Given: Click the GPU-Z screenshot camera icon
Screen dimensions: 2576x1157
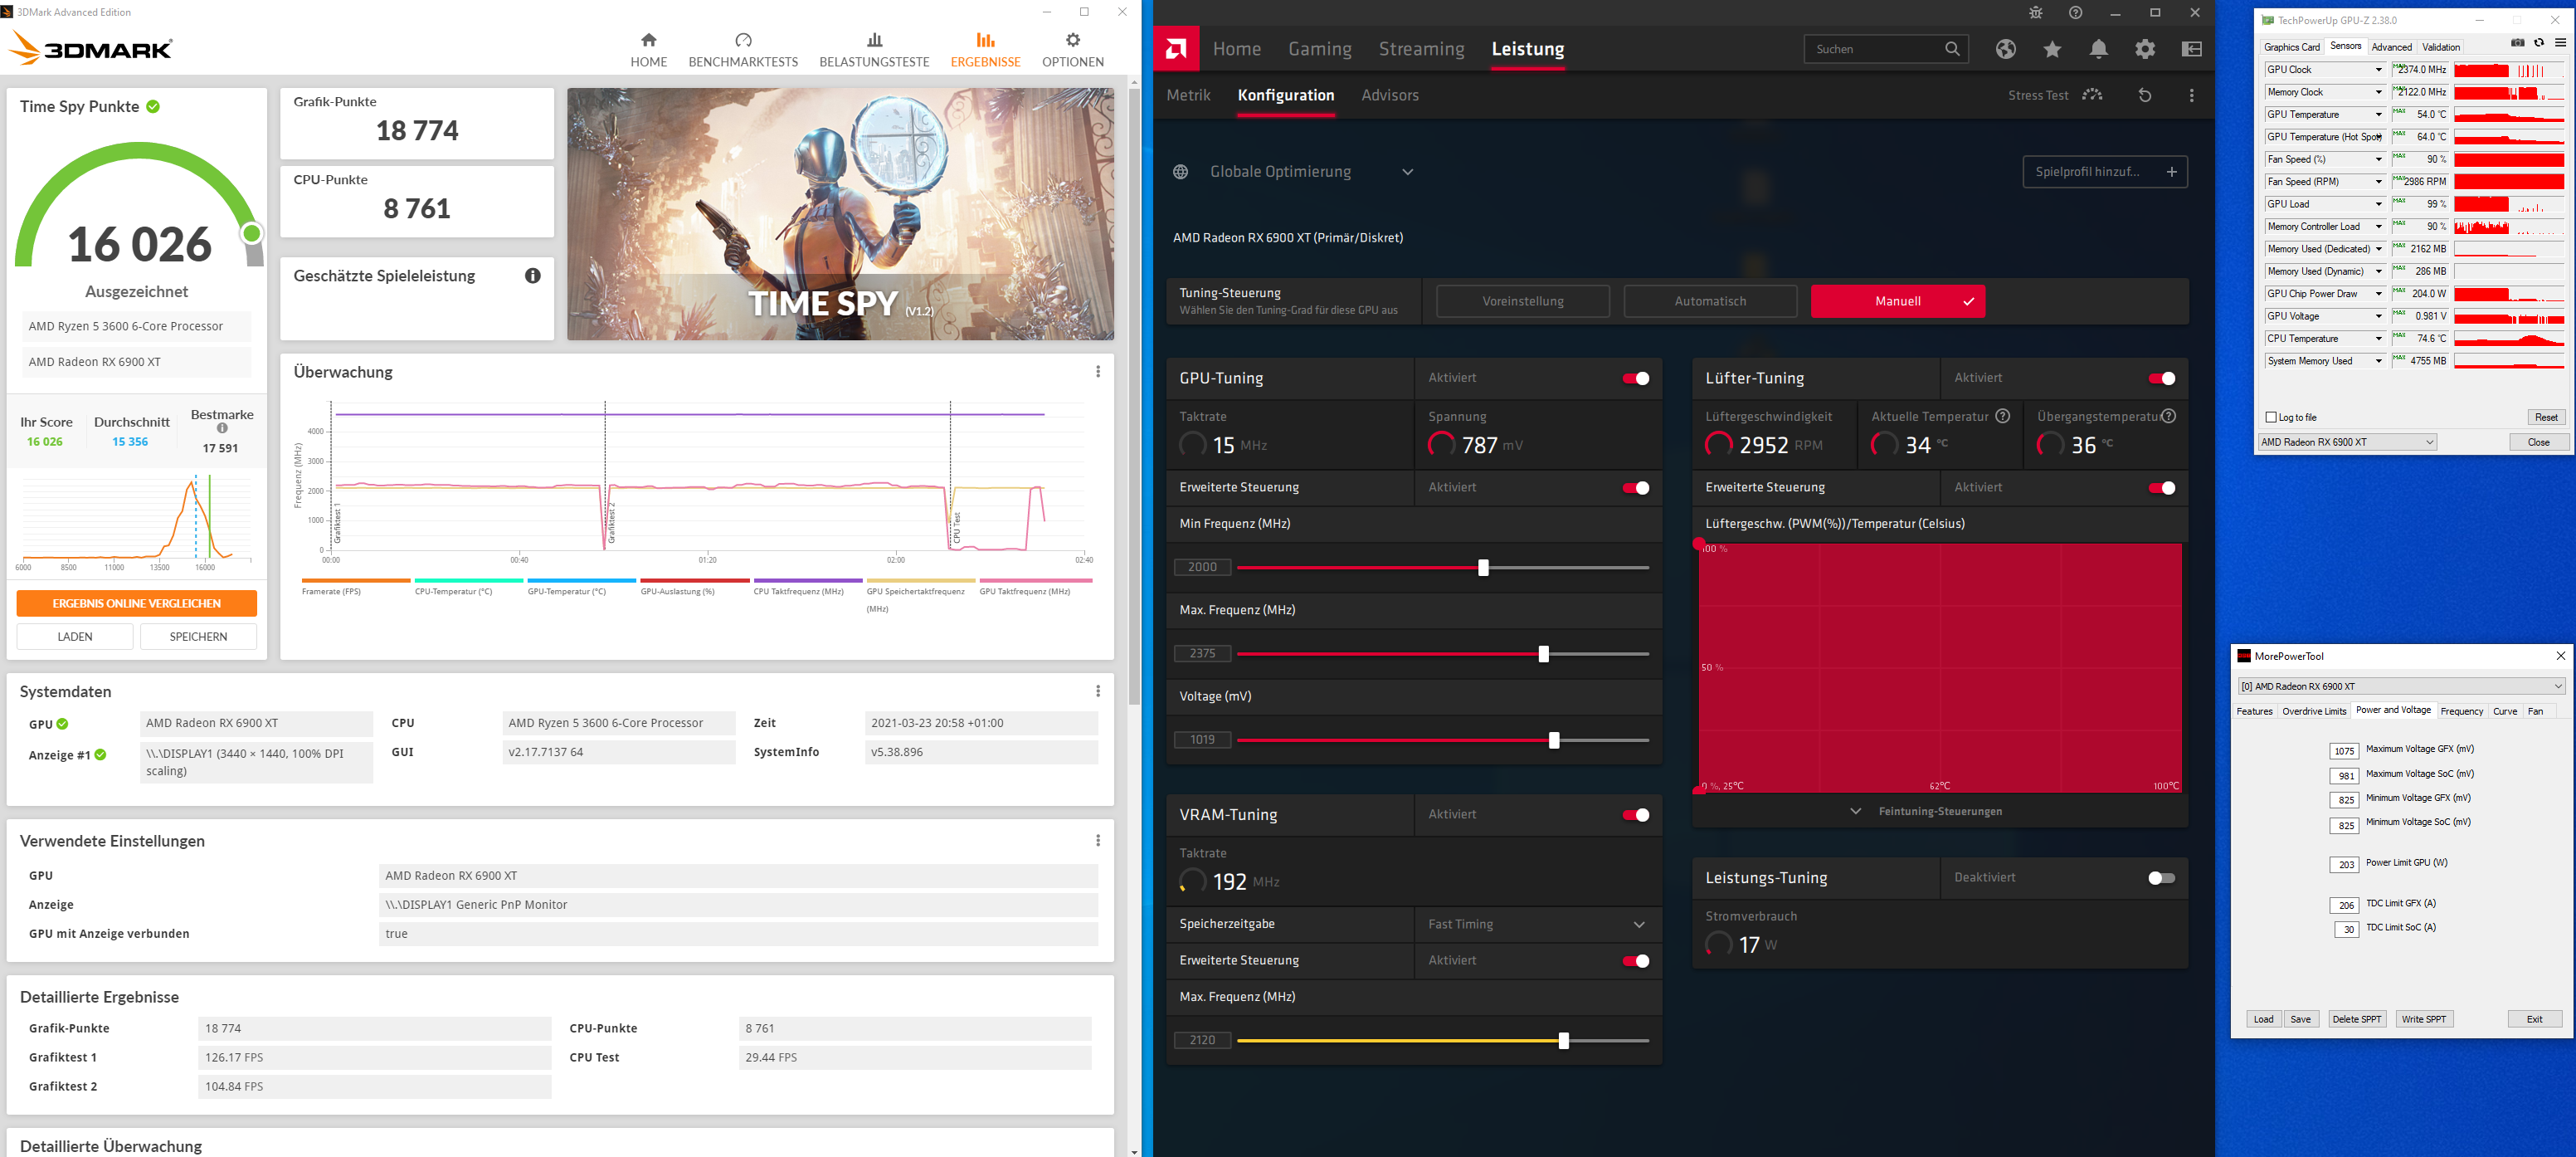Looking at the screenshot, I should (x=2517, y=43).
